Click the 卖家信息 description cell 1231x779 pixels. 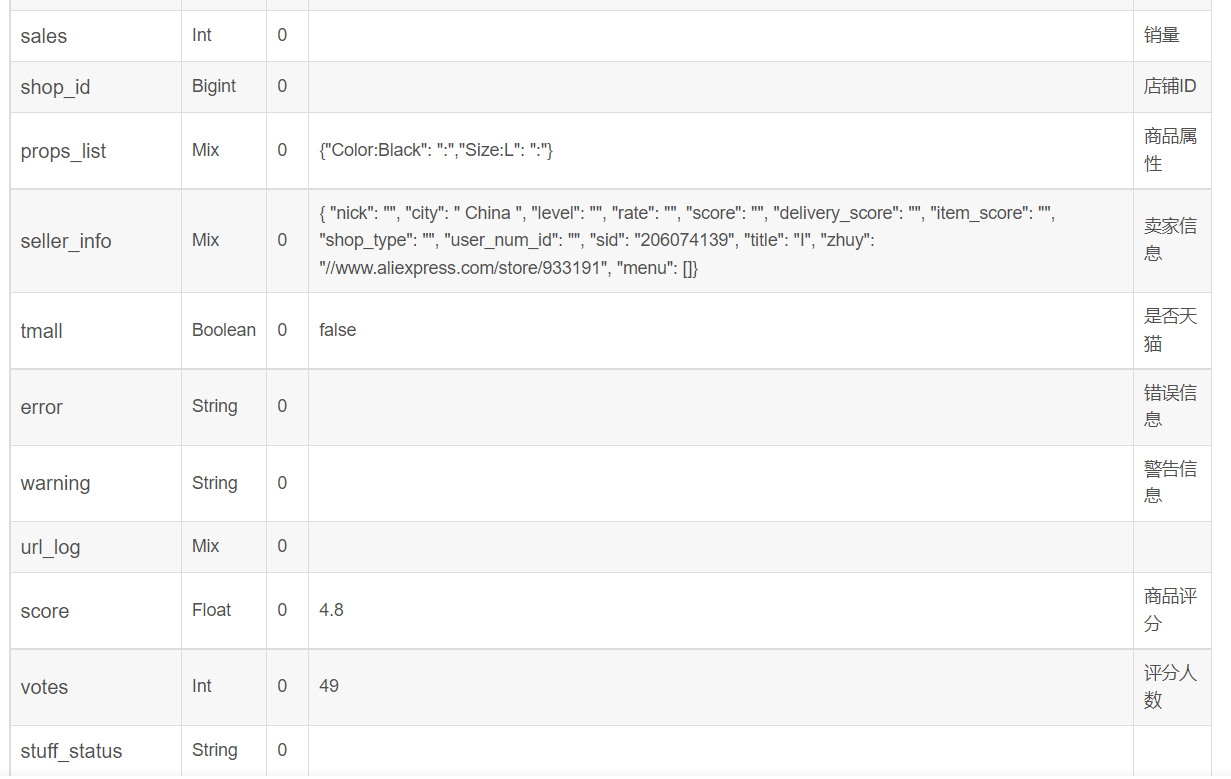[1170, 239]
